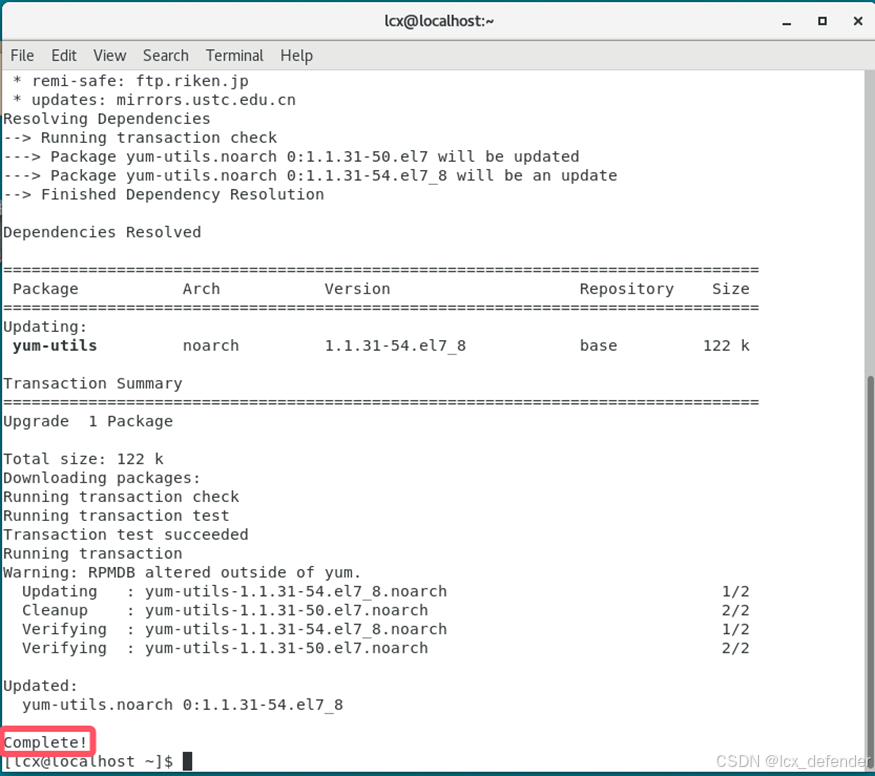
Task: Click 'yum-utils.noarch 0:1.1.31-54.el7_8' under Updated
Action: coord(182,705)
